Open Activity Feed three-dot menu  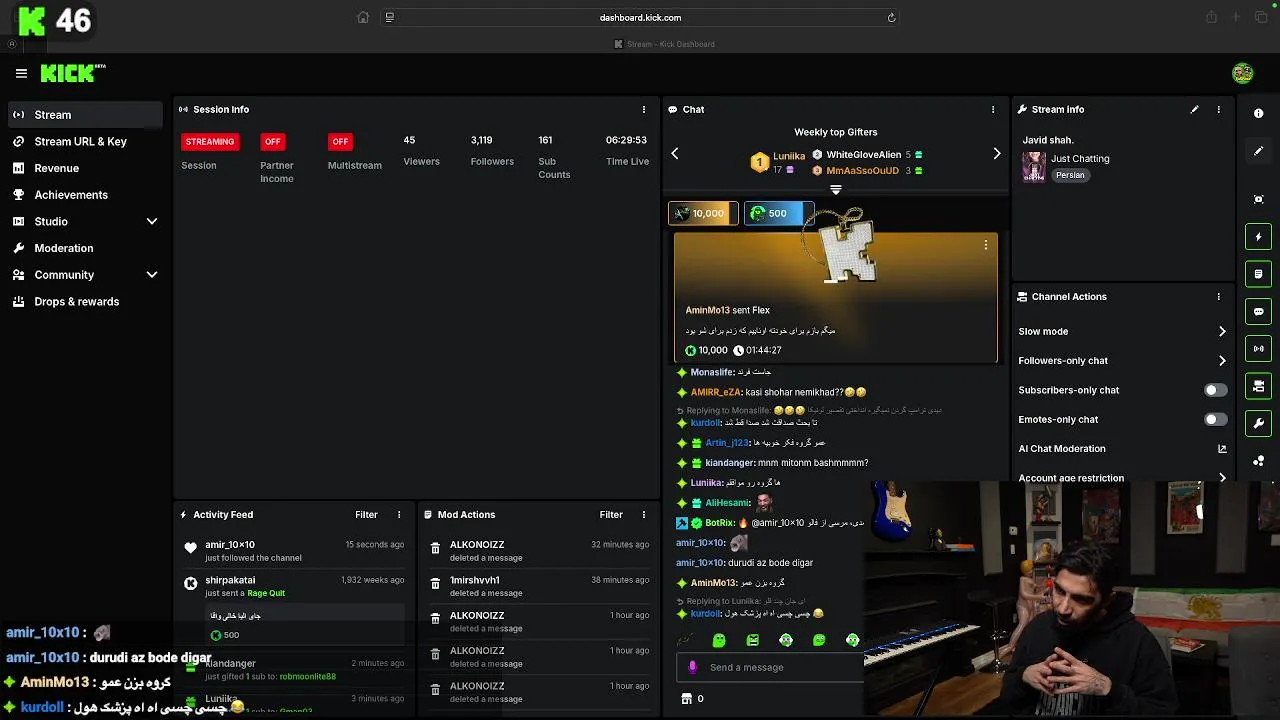pyautogui.click(x=399, y=515)
